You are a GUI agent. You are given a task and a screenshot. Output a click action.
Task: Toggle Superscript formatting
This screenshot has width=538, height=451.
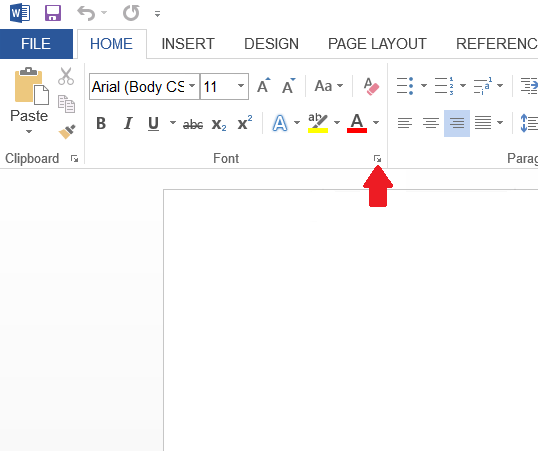pyautogui.click(x=245, y=123)
